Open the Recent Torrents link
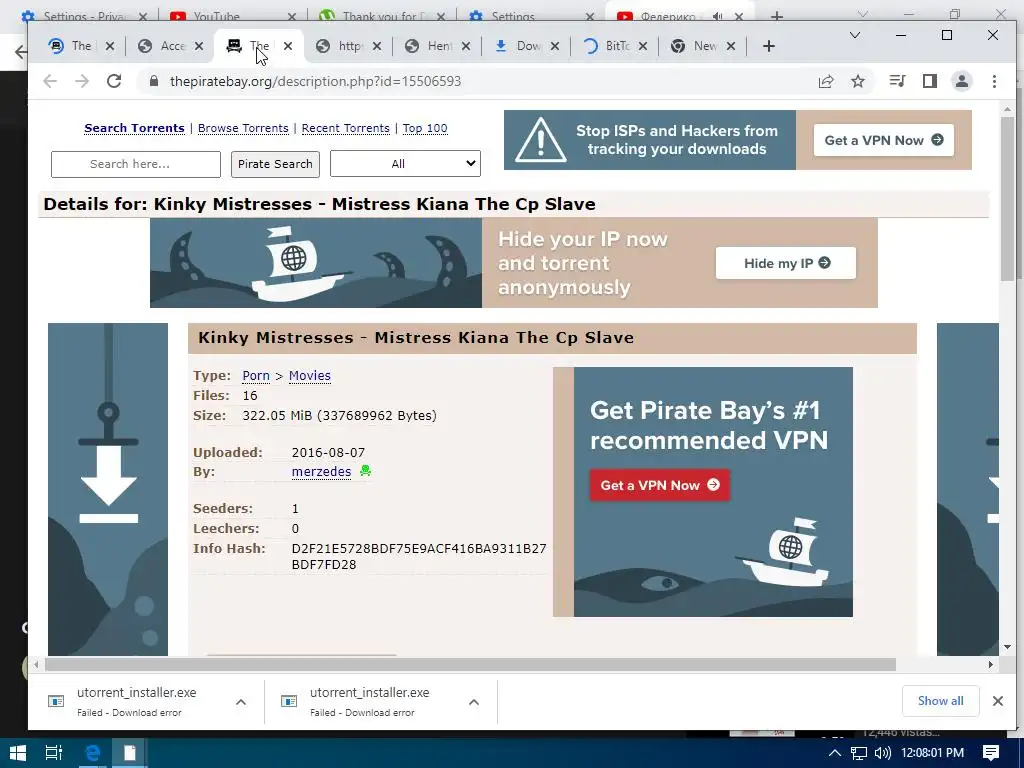This screenshot has width=1024, height=768. coord(345,128)
